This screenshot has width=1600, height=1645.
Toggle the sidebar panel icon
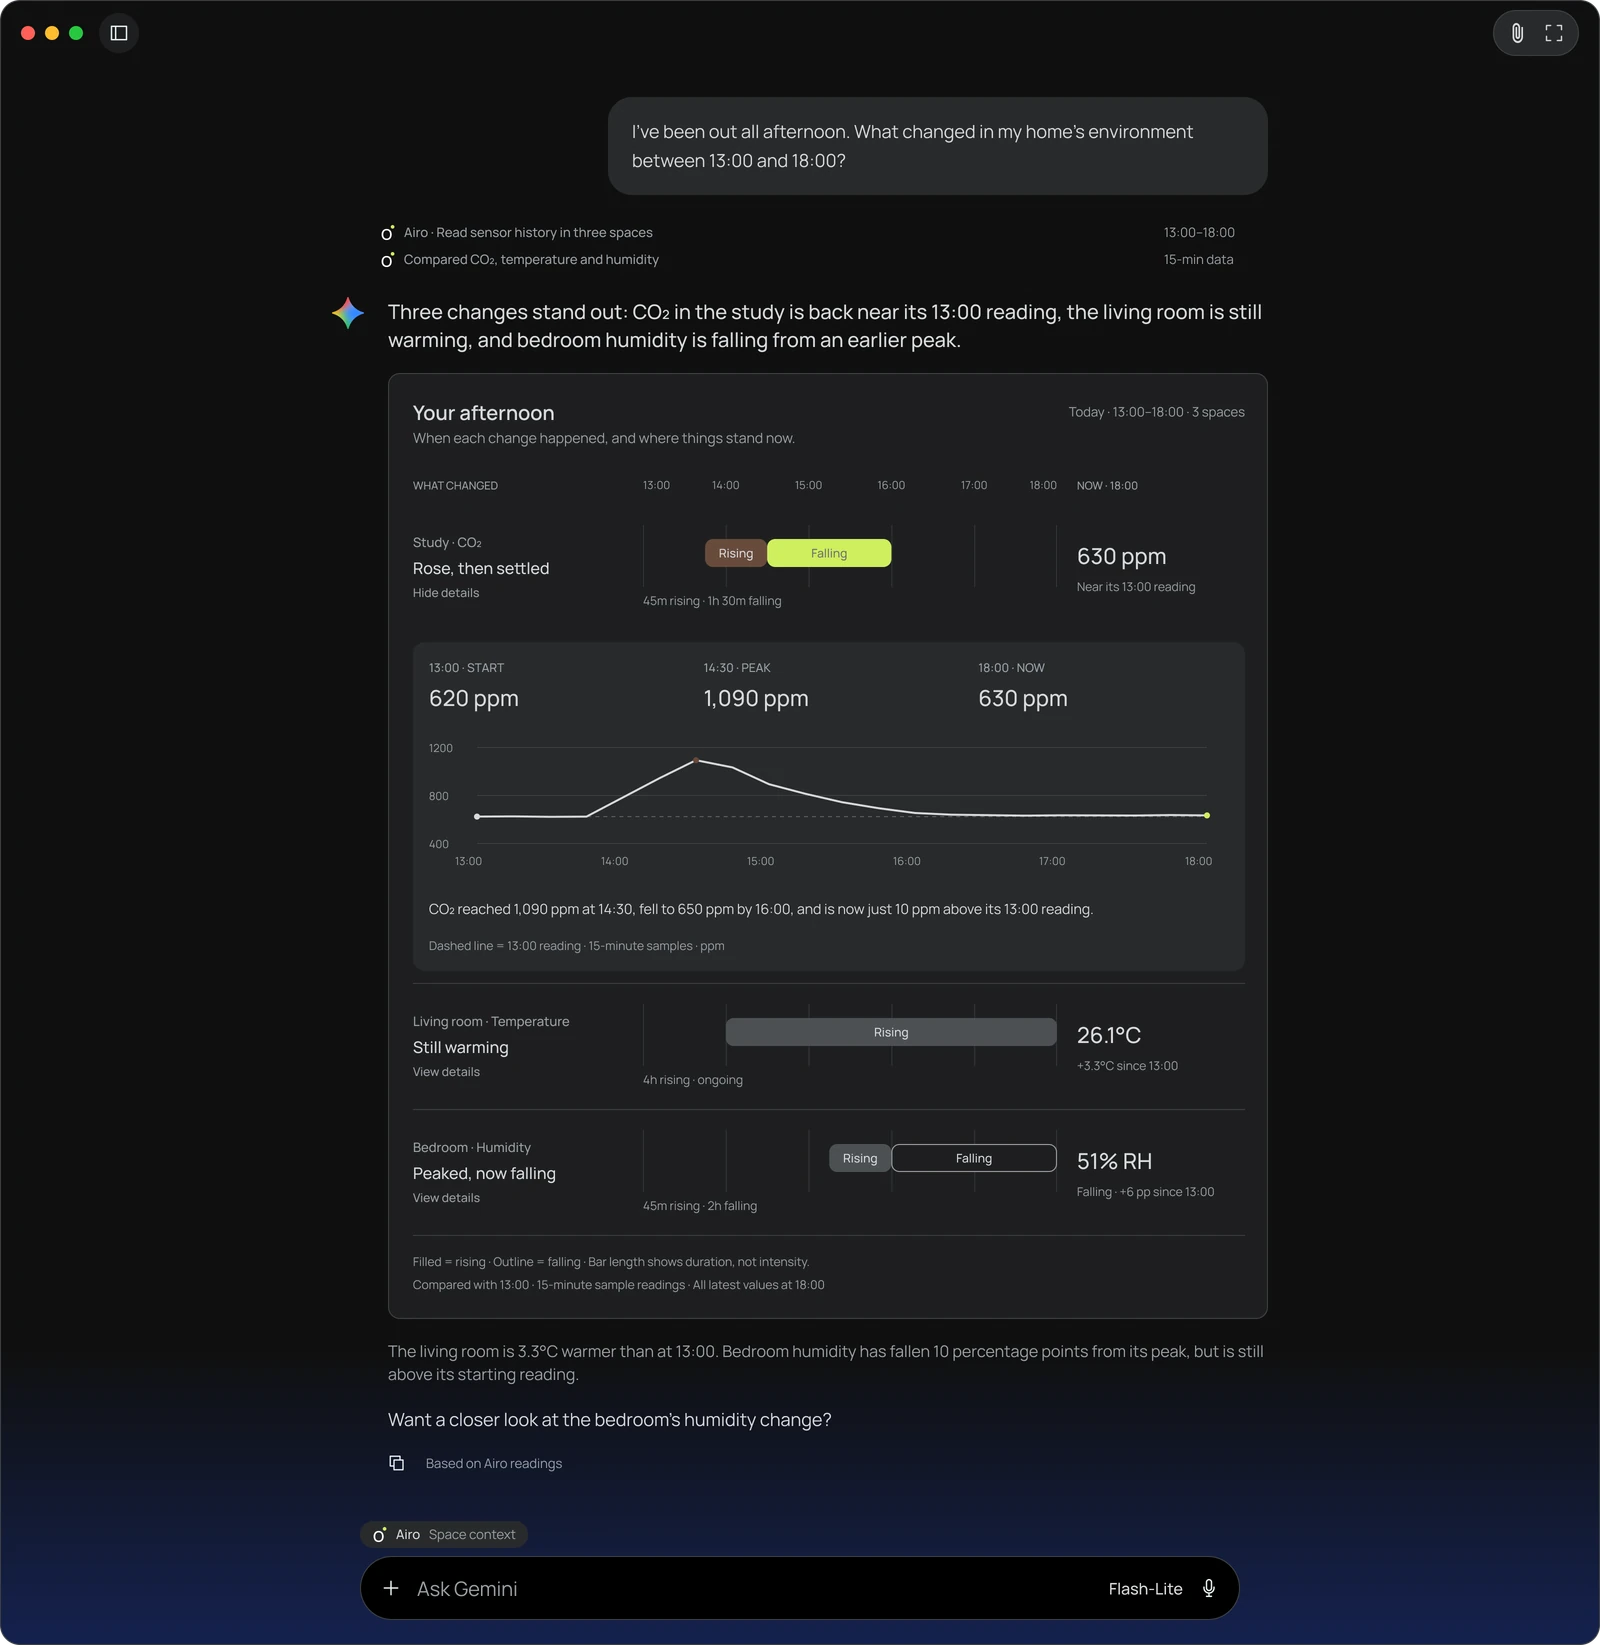[119, 33]
